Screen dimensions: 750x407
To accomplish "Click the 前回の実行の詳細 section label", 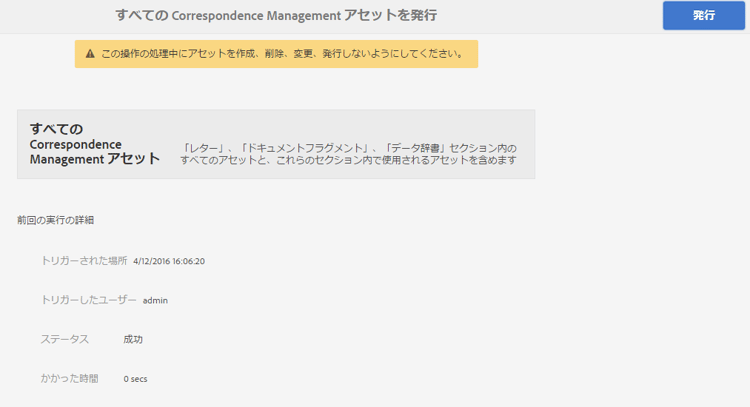I will 55,220.
